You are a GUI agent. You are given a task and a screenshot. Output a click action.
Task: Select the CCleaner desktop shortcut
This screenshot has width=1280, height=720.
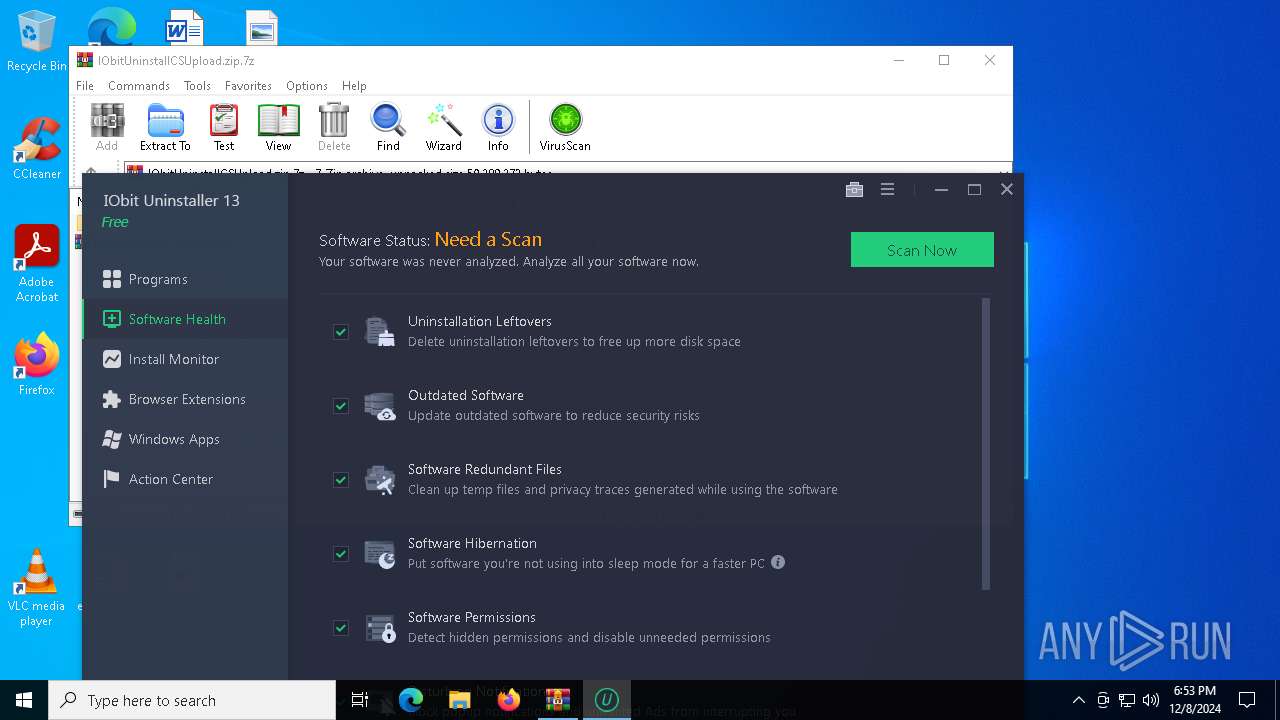point(36,149)
